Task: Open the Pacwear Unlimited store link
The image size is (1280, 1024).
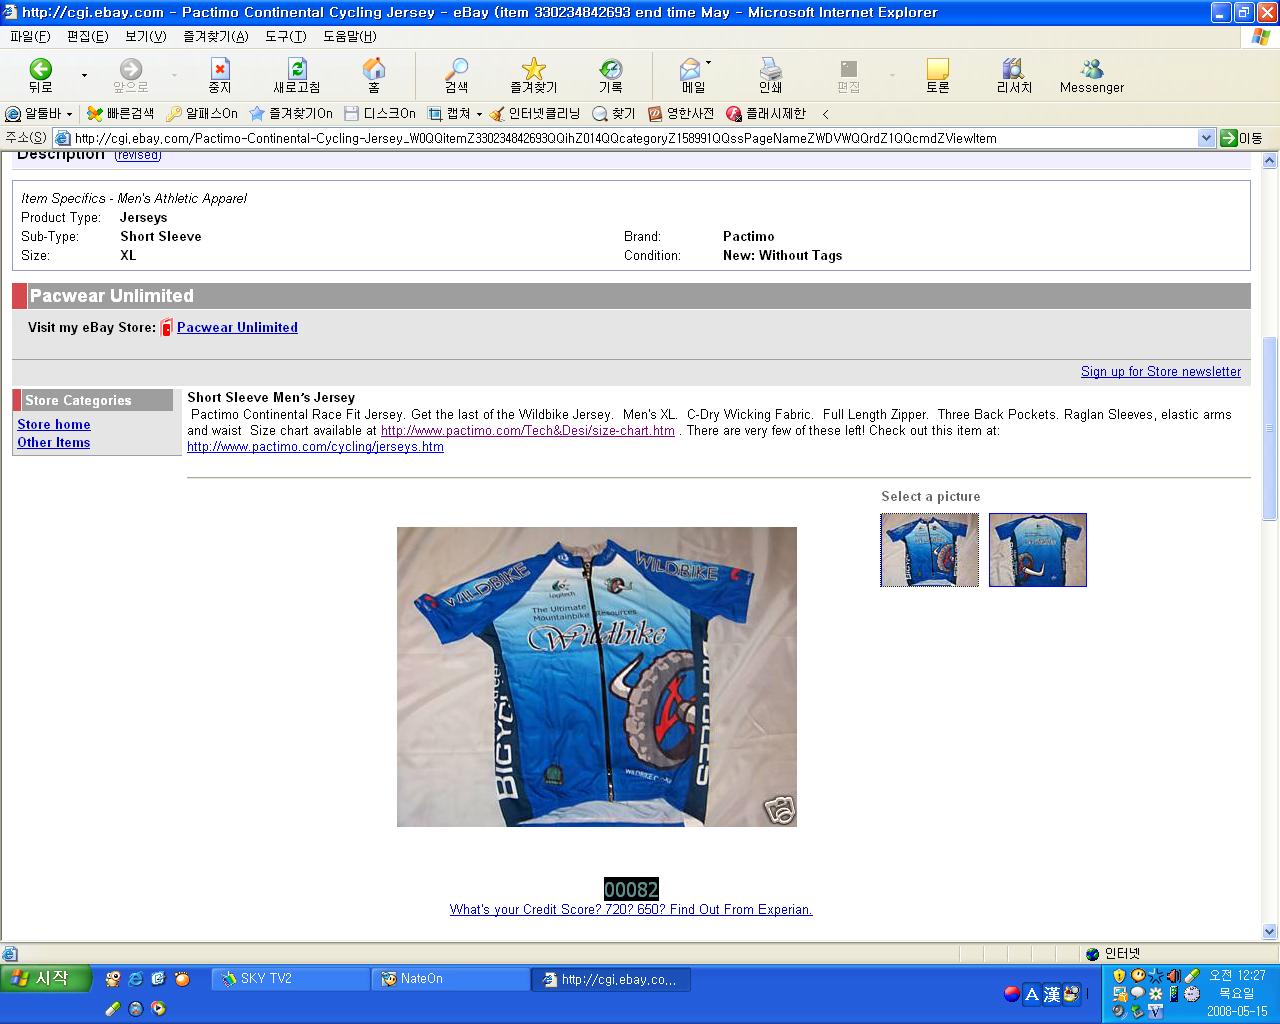Action: 237,327
